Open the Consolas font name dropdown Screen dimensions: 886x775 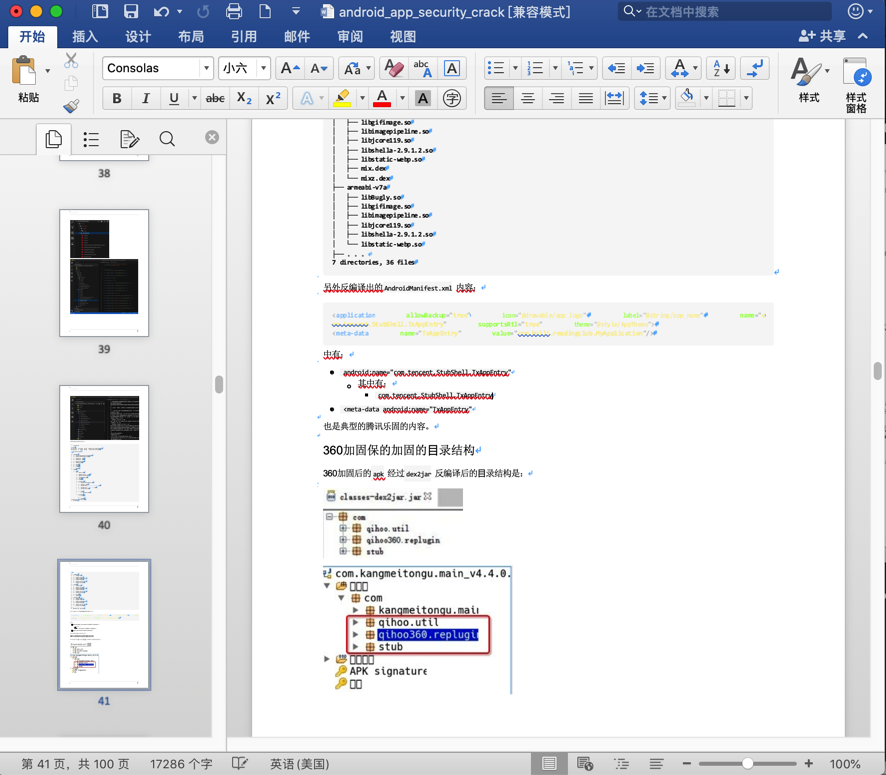coord(206,68)
